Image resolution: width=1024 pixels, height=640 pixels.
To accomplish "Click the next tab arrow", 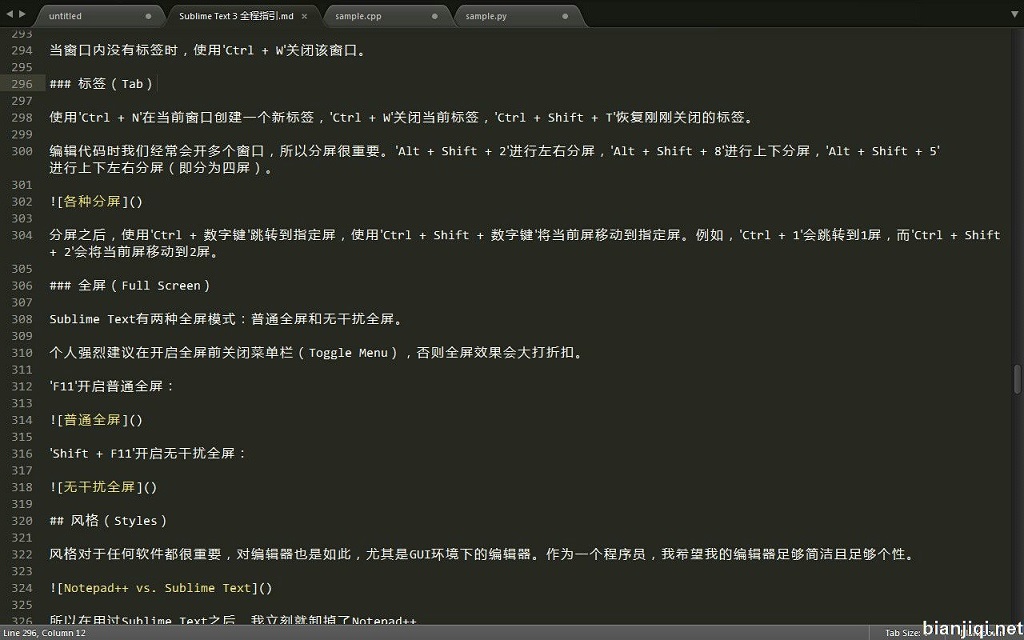I will [23, 13].
